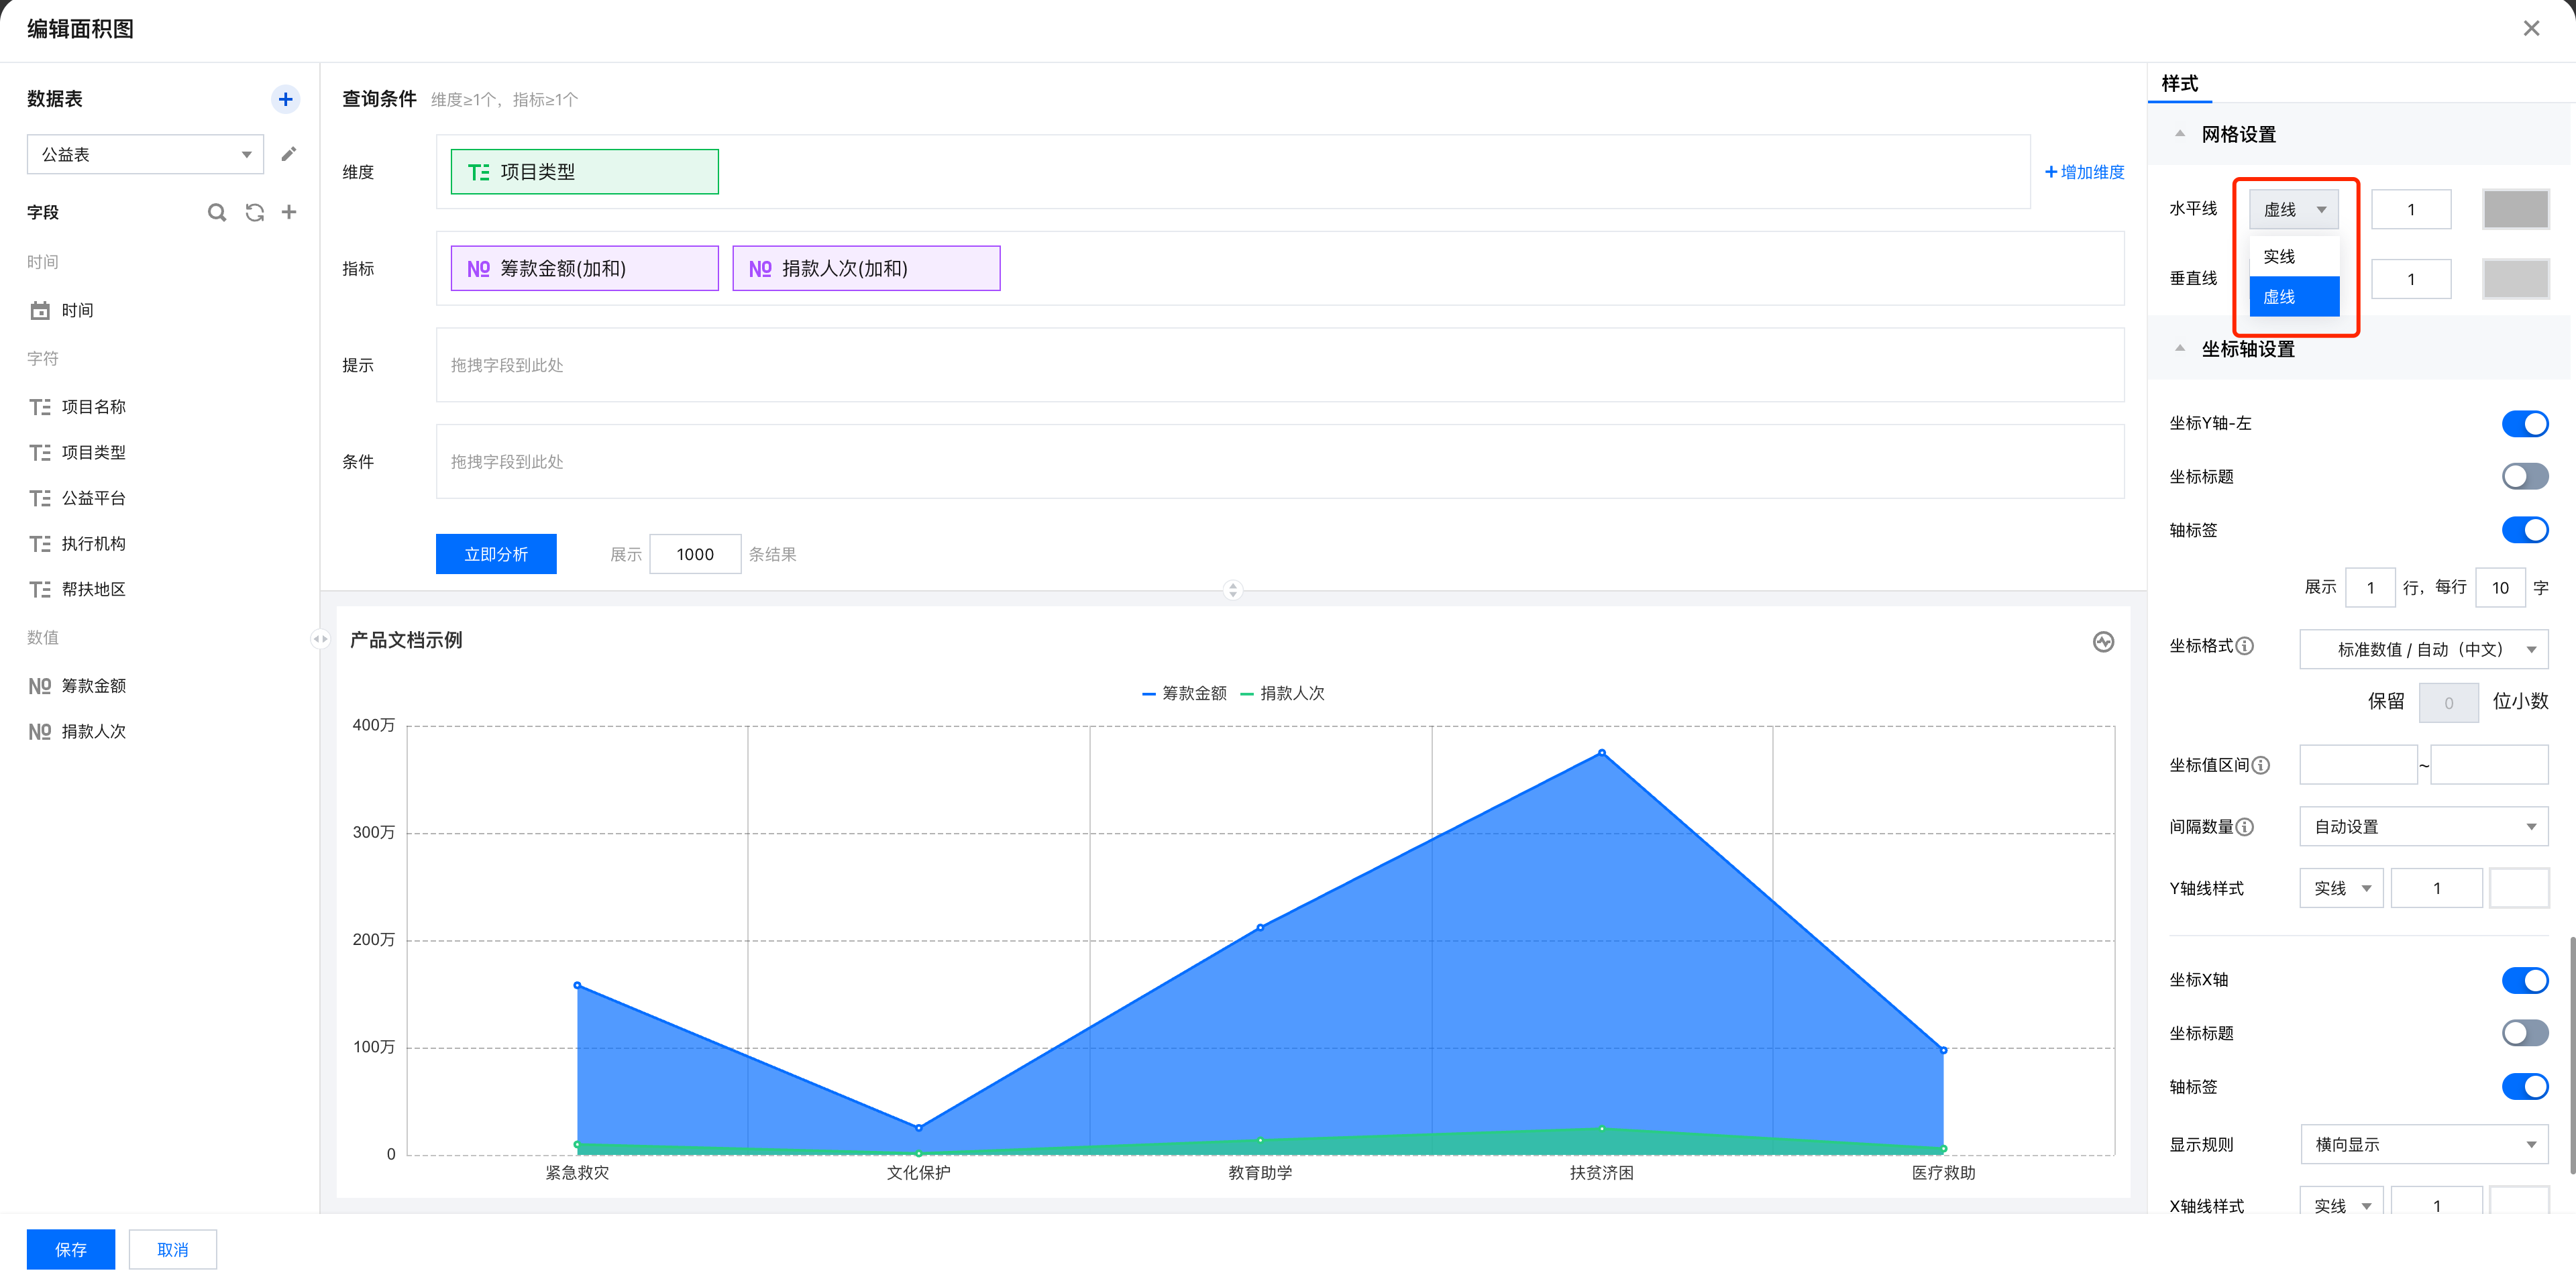Open the 水平线 gray color swatch

pos(2515,210)
